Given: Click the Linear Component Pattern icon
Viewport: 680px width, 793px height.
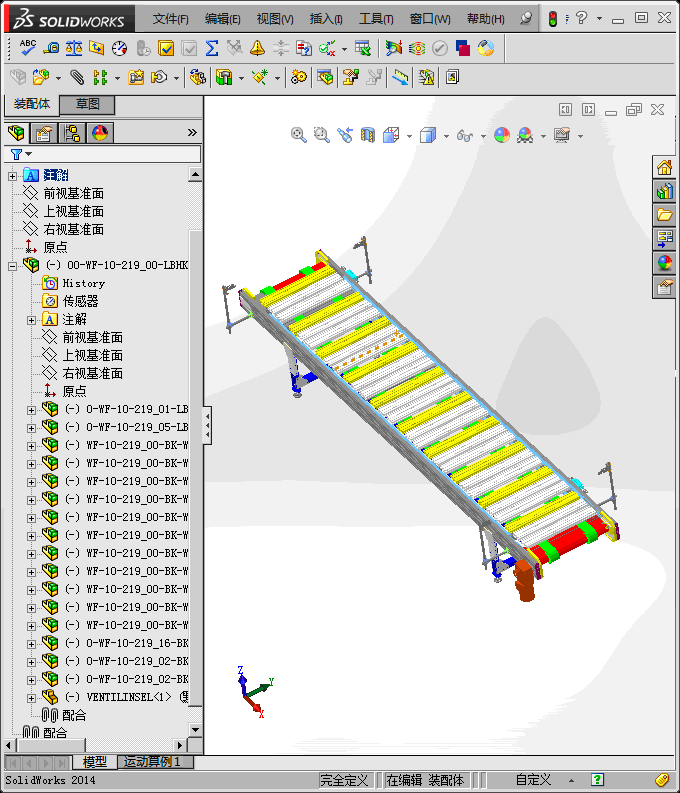Looking at the screenshot, I should [100, 77].
